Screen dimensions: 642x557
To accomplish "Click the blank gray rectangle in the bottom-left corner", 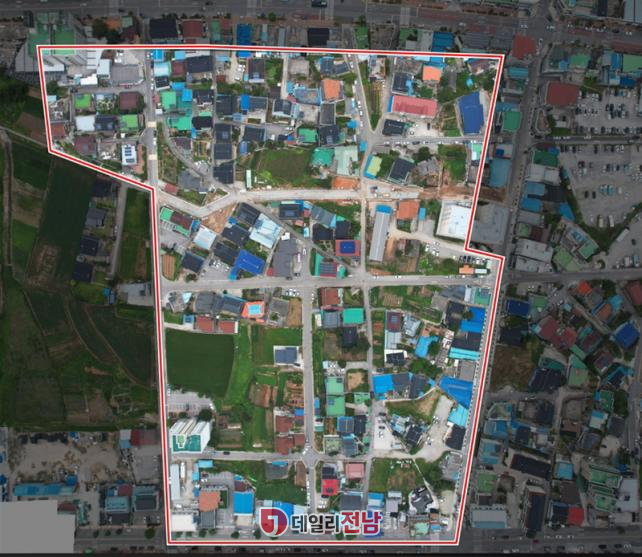I will tap(37, 527).
